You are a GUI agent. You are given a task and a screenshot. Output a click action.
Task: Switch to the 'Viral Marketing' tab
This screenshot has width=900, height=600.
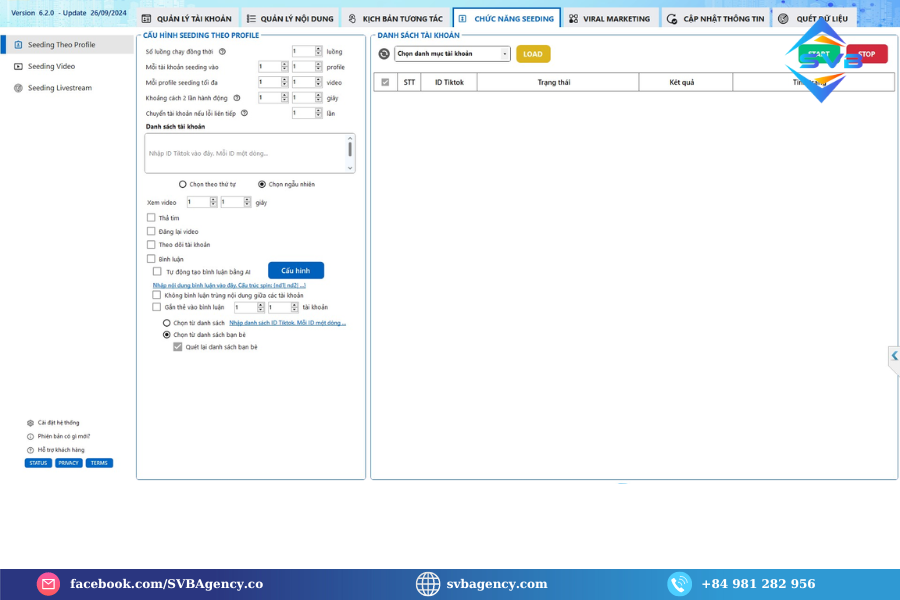(608, 19)
